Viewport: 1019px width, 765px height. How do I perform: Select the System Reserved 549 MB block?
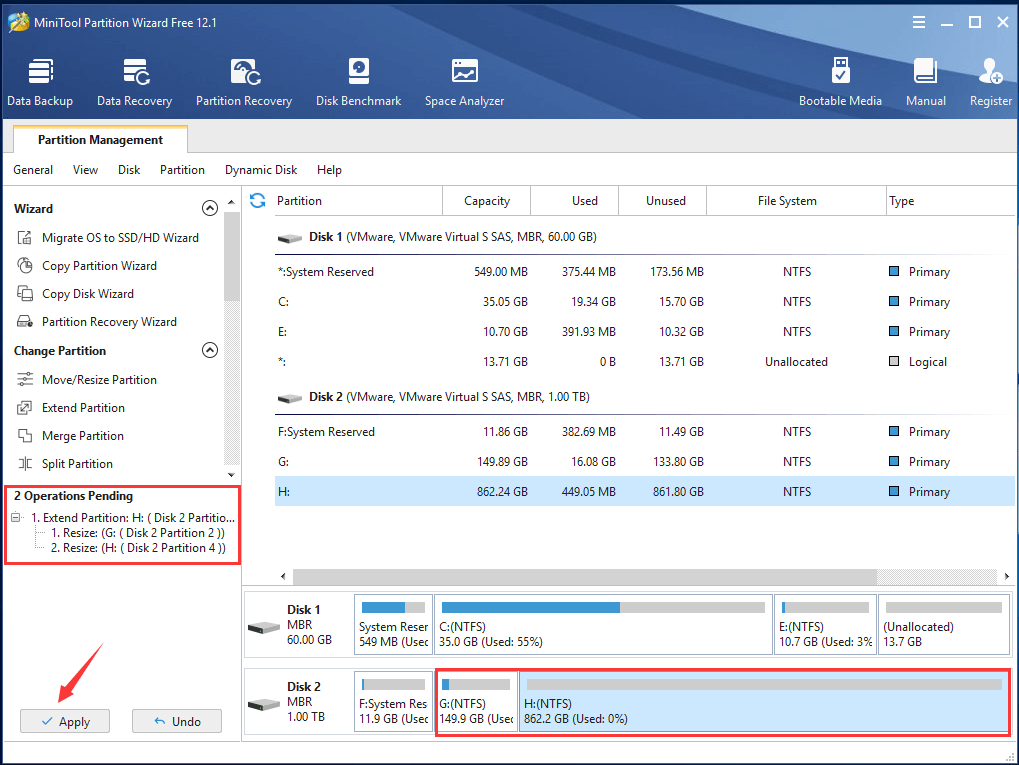click(393, 625)
